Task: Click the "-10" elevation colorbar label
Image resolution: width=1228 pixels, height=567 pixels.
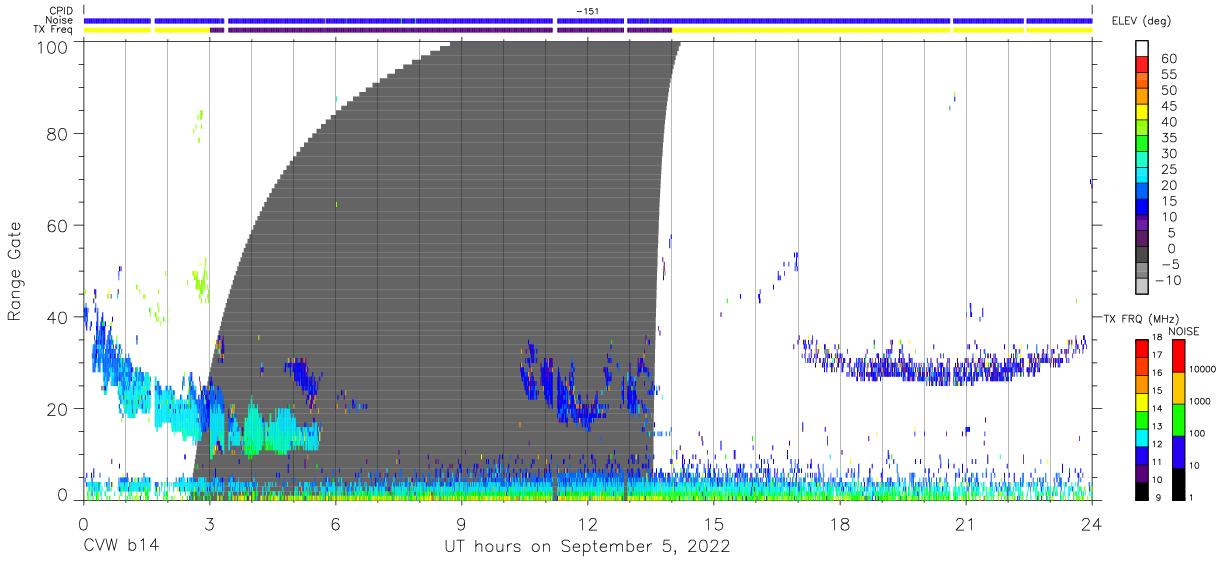Action: [x=1170, y=280]
